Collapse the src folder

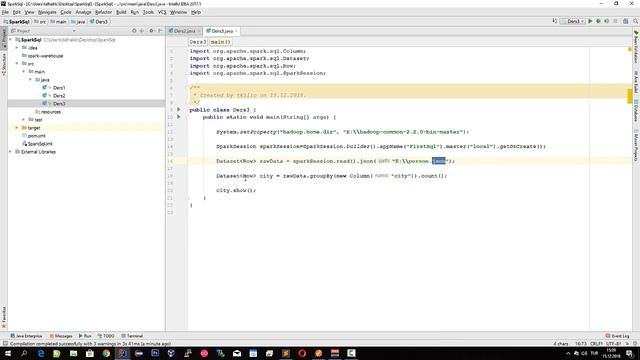click(x=17, y=64)
